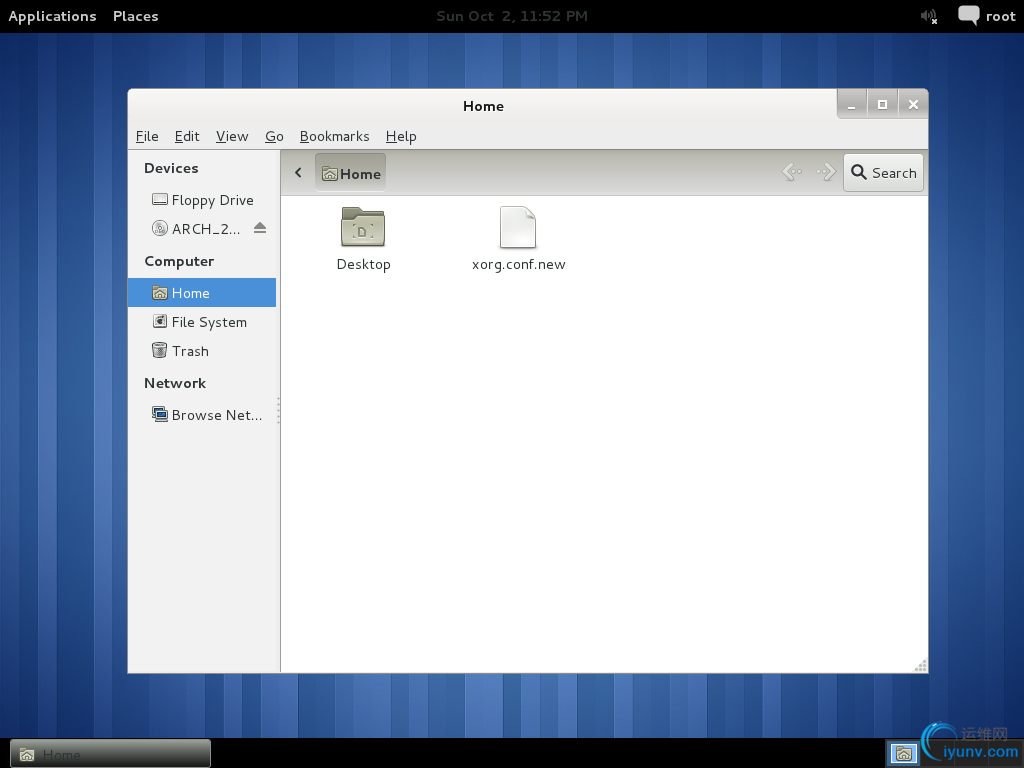This screenshot has height=768, width=1024.
Task: Open the Desktop folder icon
Action: point(362,229)
